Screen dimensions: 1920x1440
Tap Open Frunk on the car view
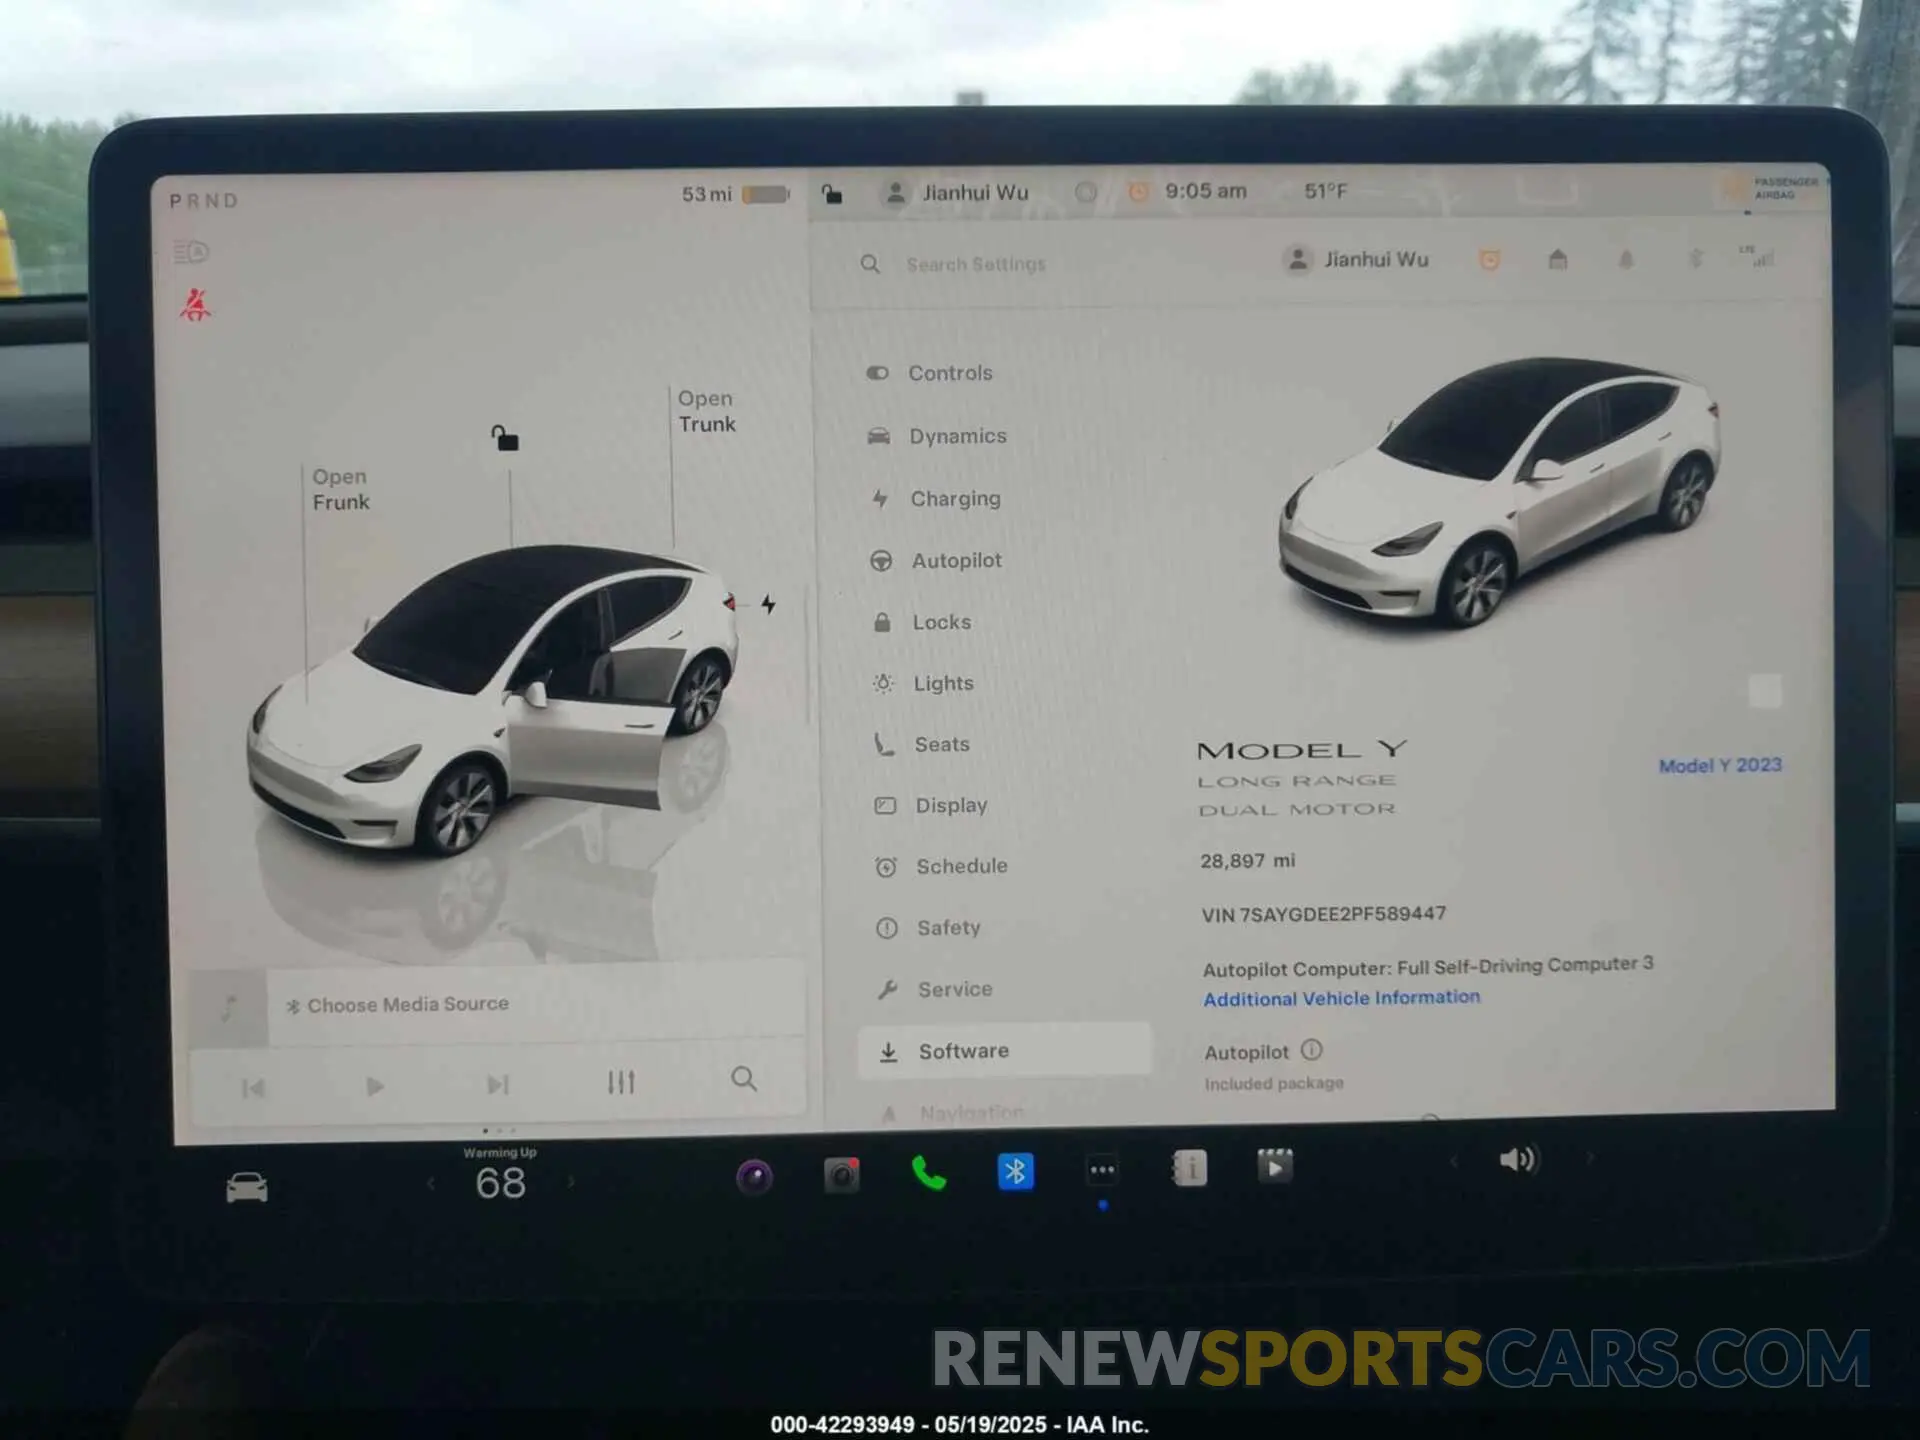(x=340, y=489)
